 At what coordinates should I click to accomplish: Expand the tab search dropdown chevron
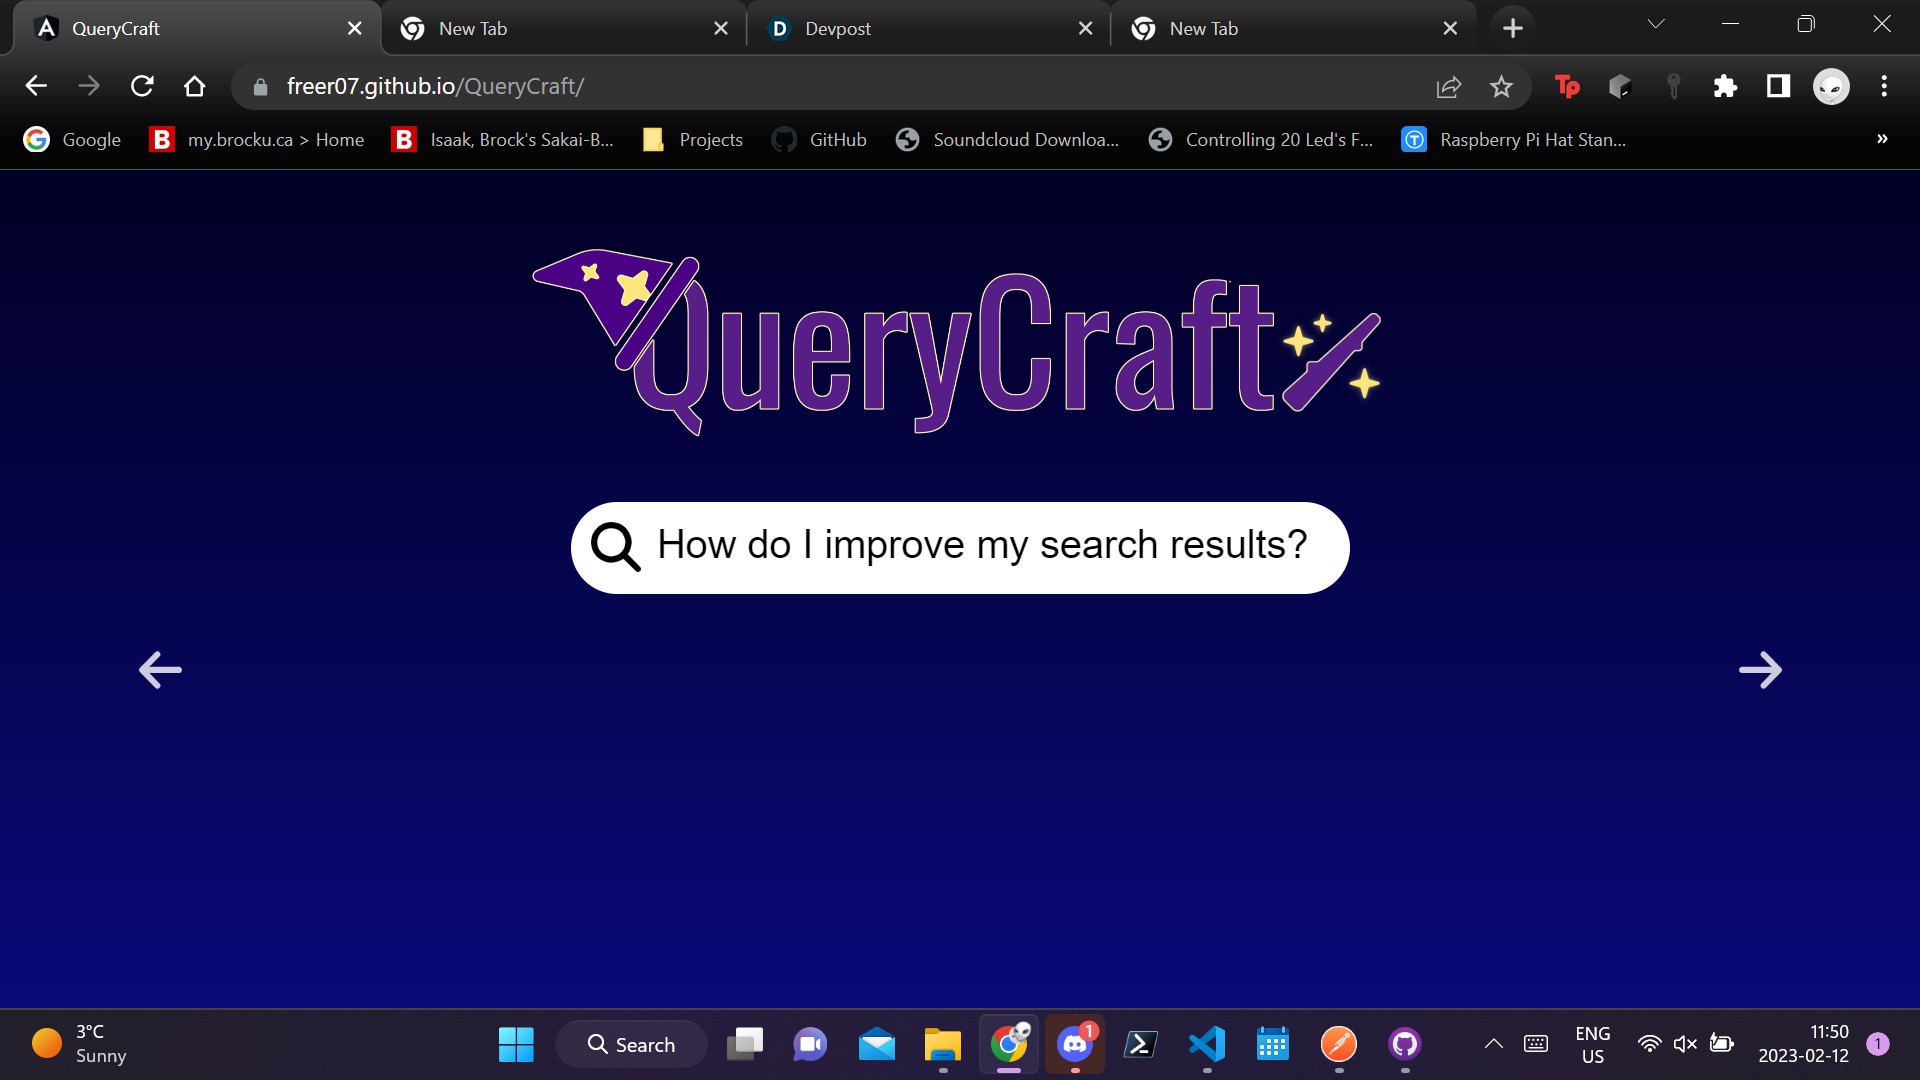(x=1656, y=25)
